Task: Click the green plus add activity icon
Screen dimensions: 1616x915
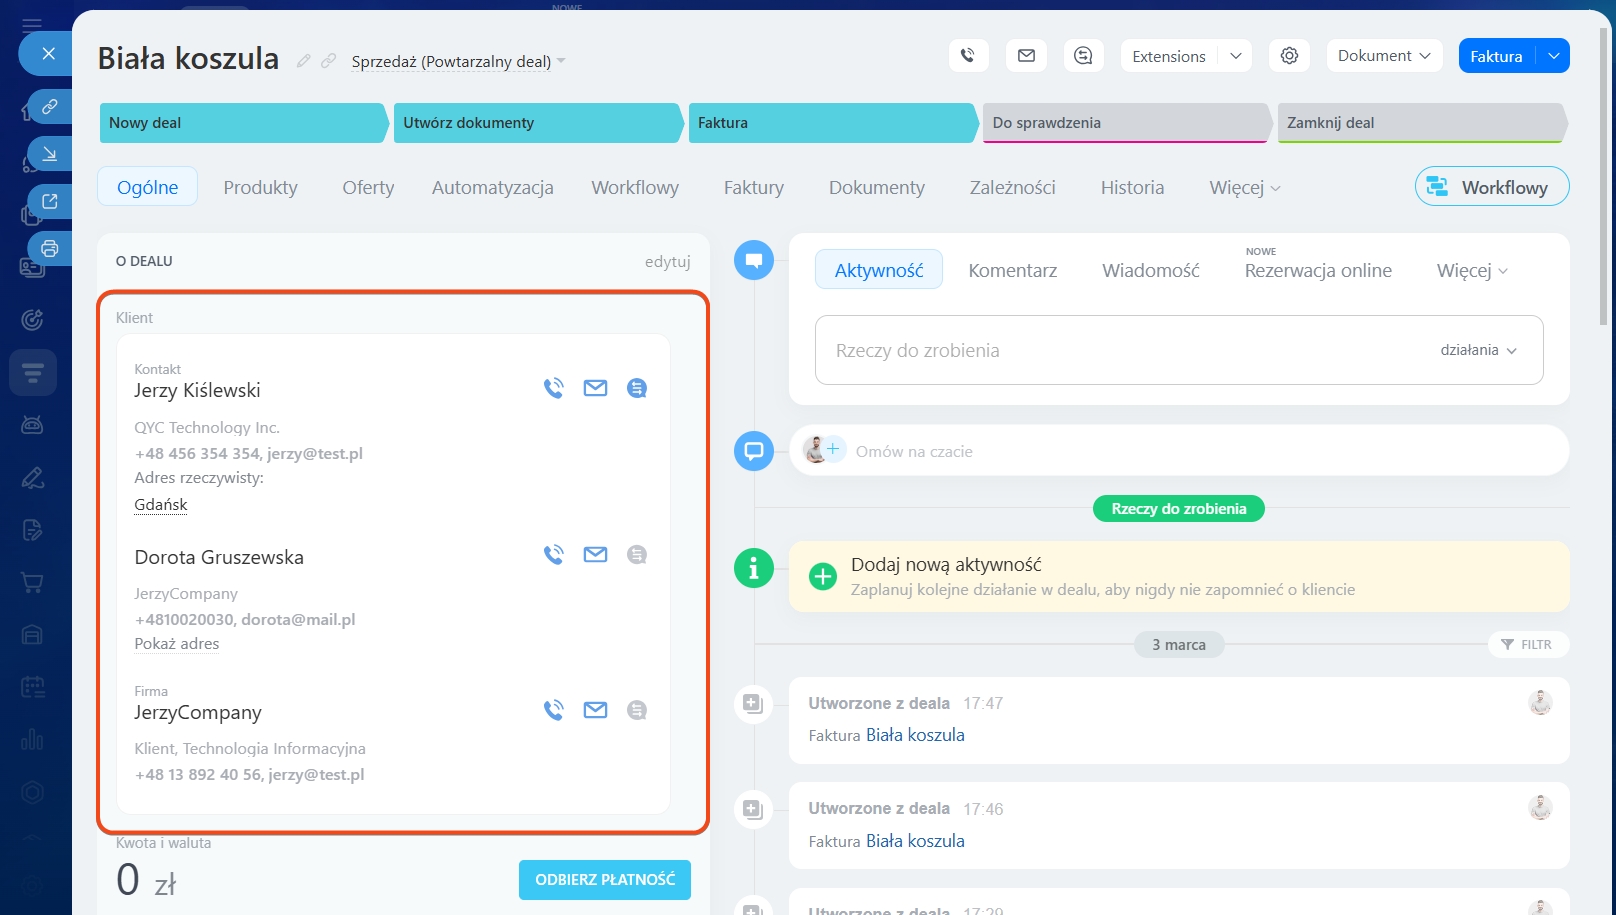Action: (x=822, y=576)
